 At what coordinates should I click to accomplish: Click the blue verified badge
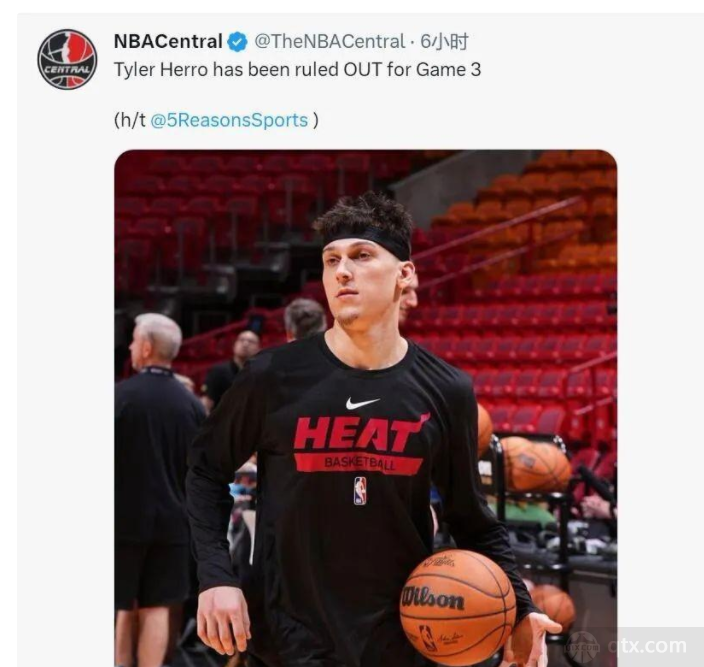click(237, 42)
